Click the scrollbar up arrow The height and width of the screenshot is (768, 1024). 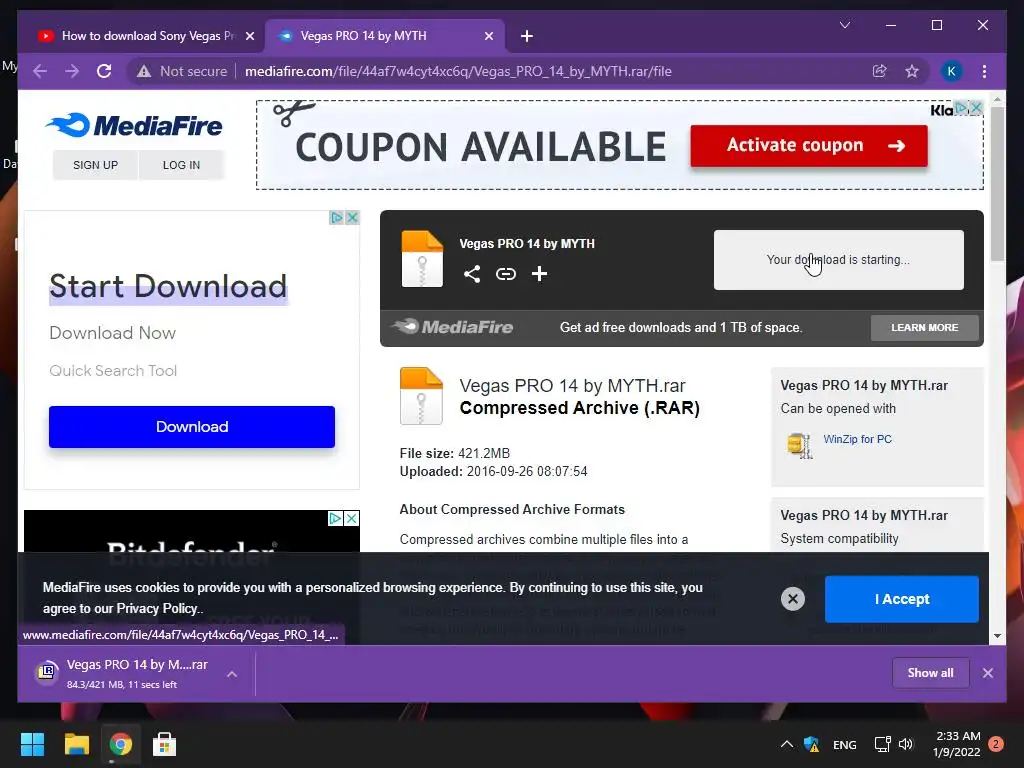pos(997,98)
